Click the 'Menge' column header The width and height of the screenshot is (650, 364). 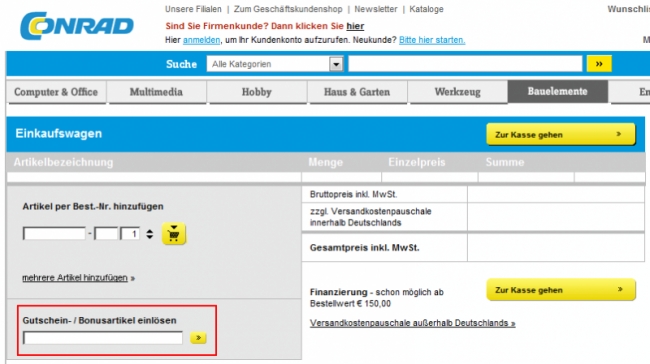(x=325, y=162)
